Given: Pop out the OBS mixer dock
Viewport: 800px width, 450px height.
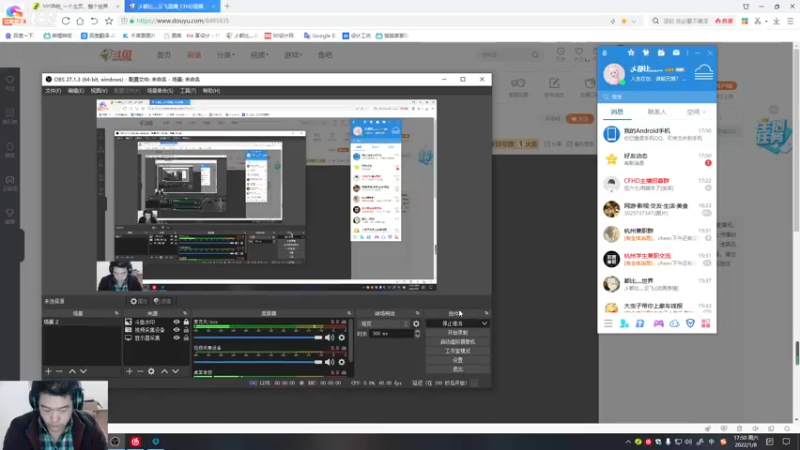Looking at the screenshot, I should pyautogui.click(x=349, y=313).
